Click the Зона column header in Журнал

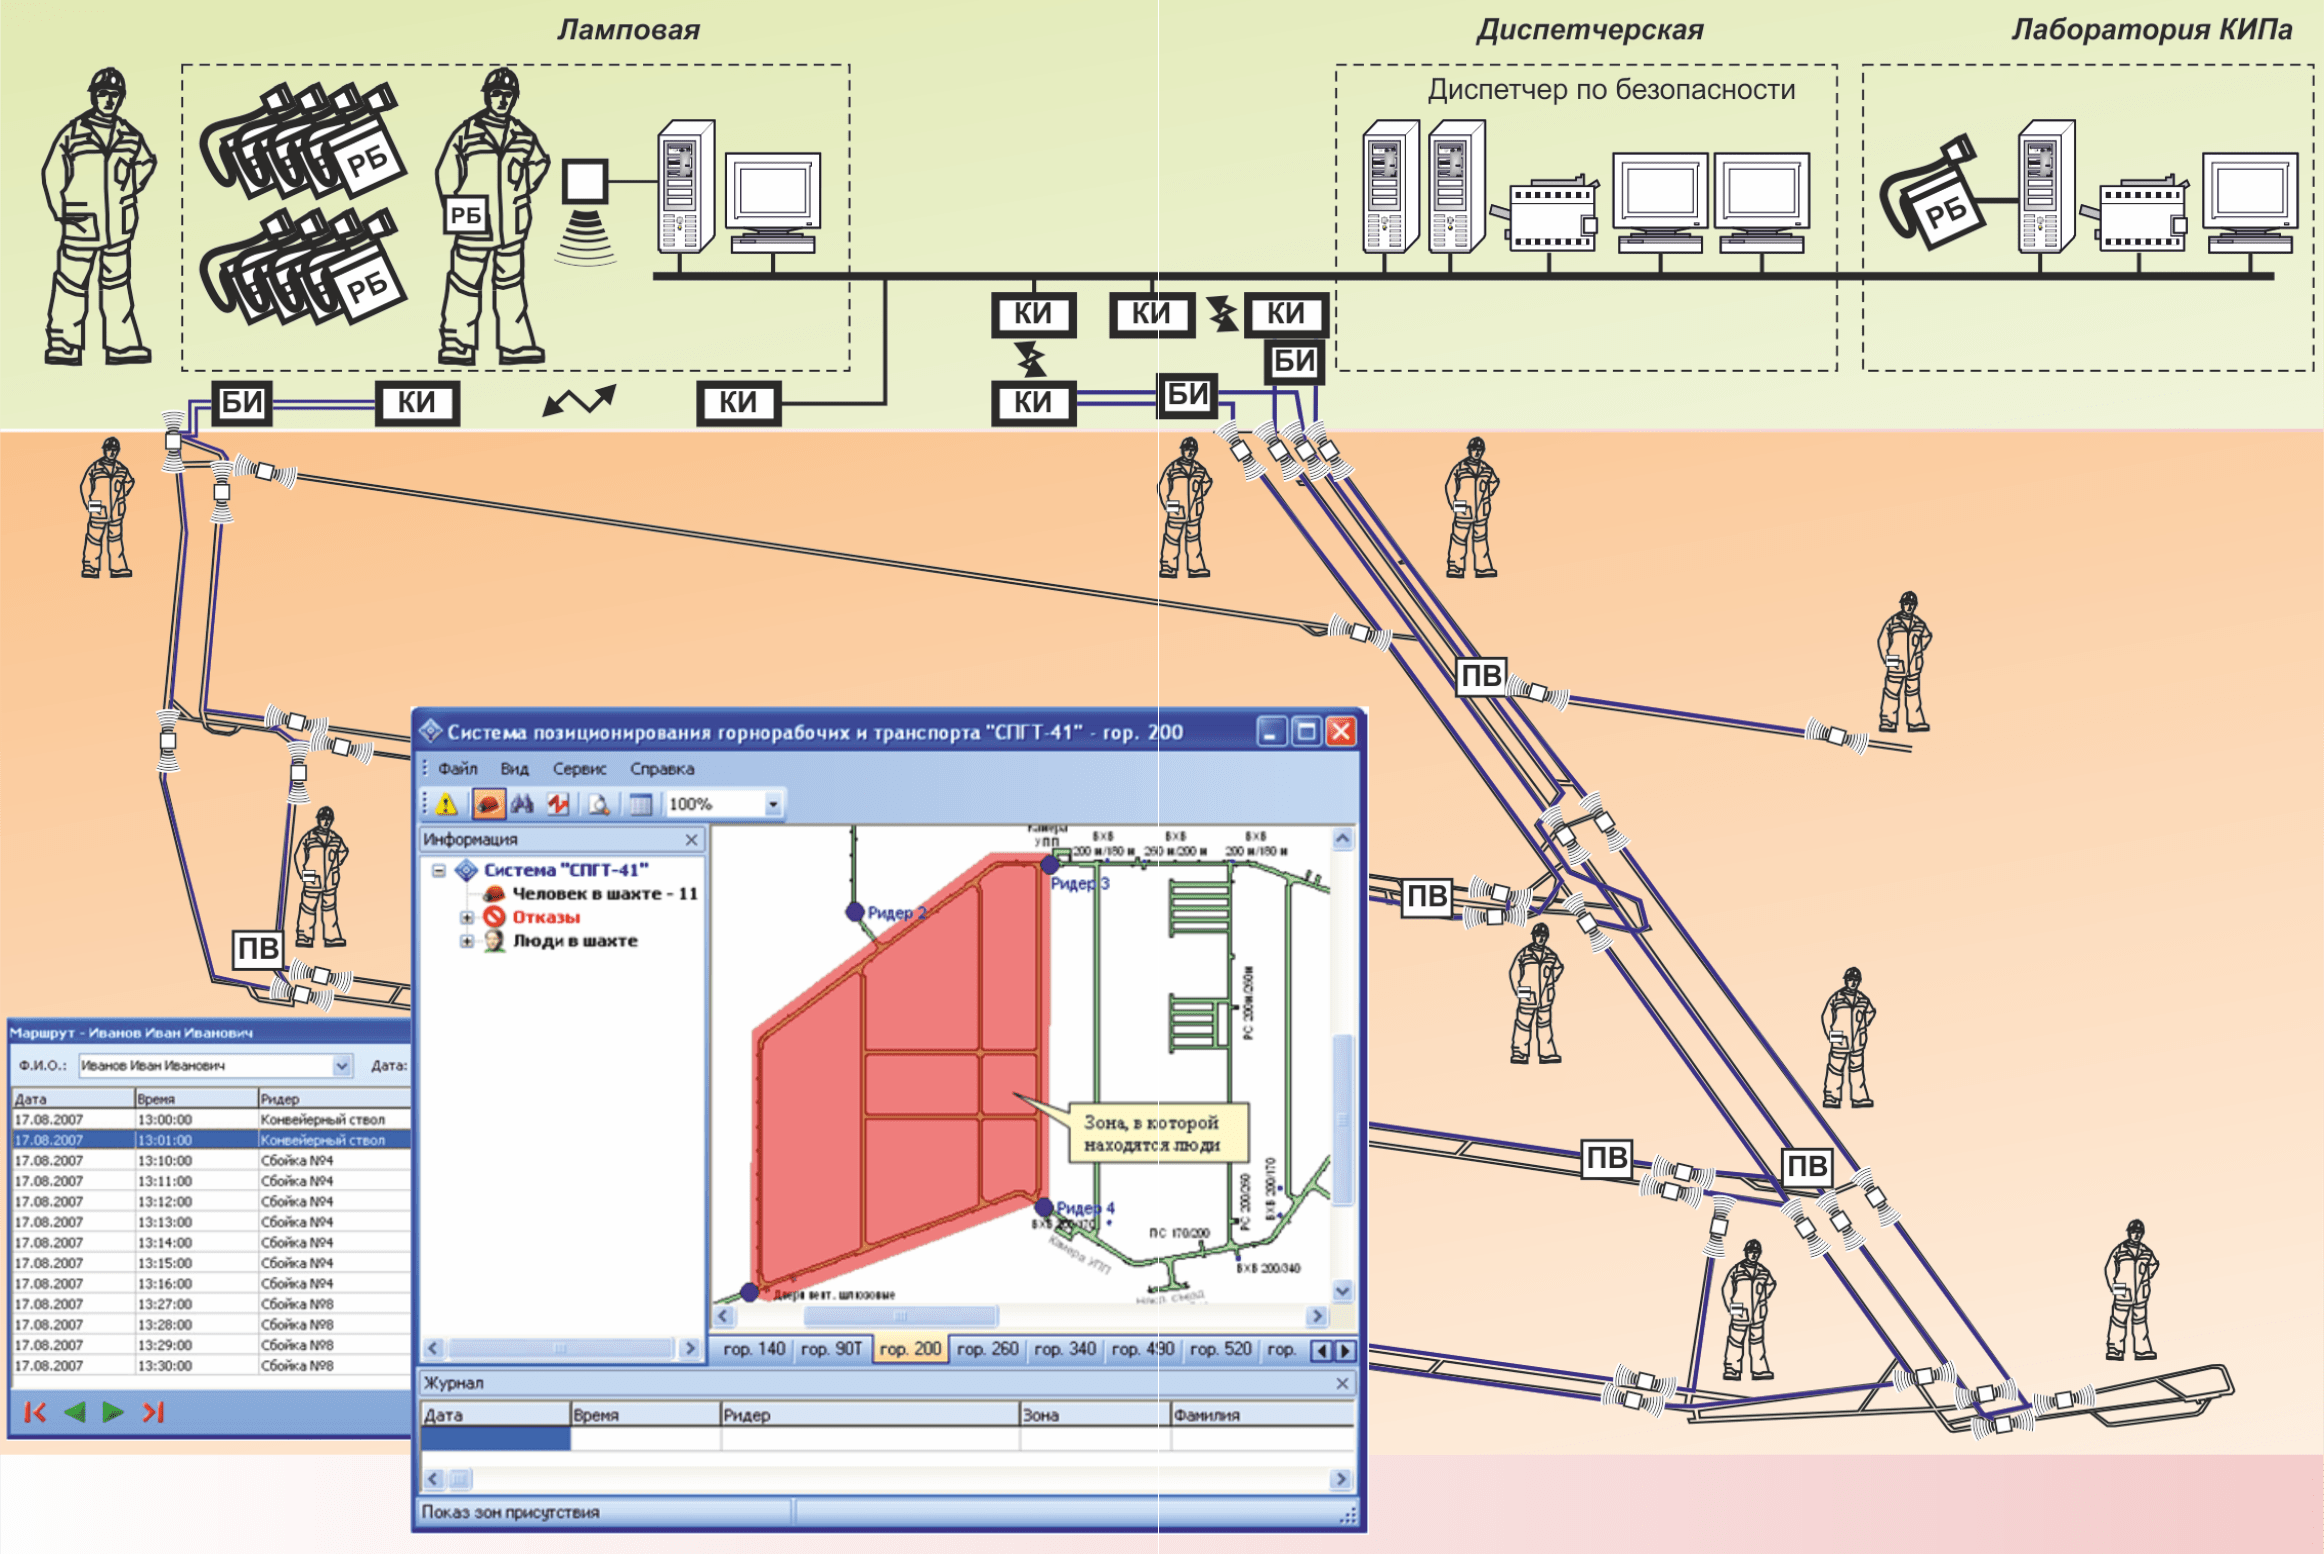point(1094,1415)
